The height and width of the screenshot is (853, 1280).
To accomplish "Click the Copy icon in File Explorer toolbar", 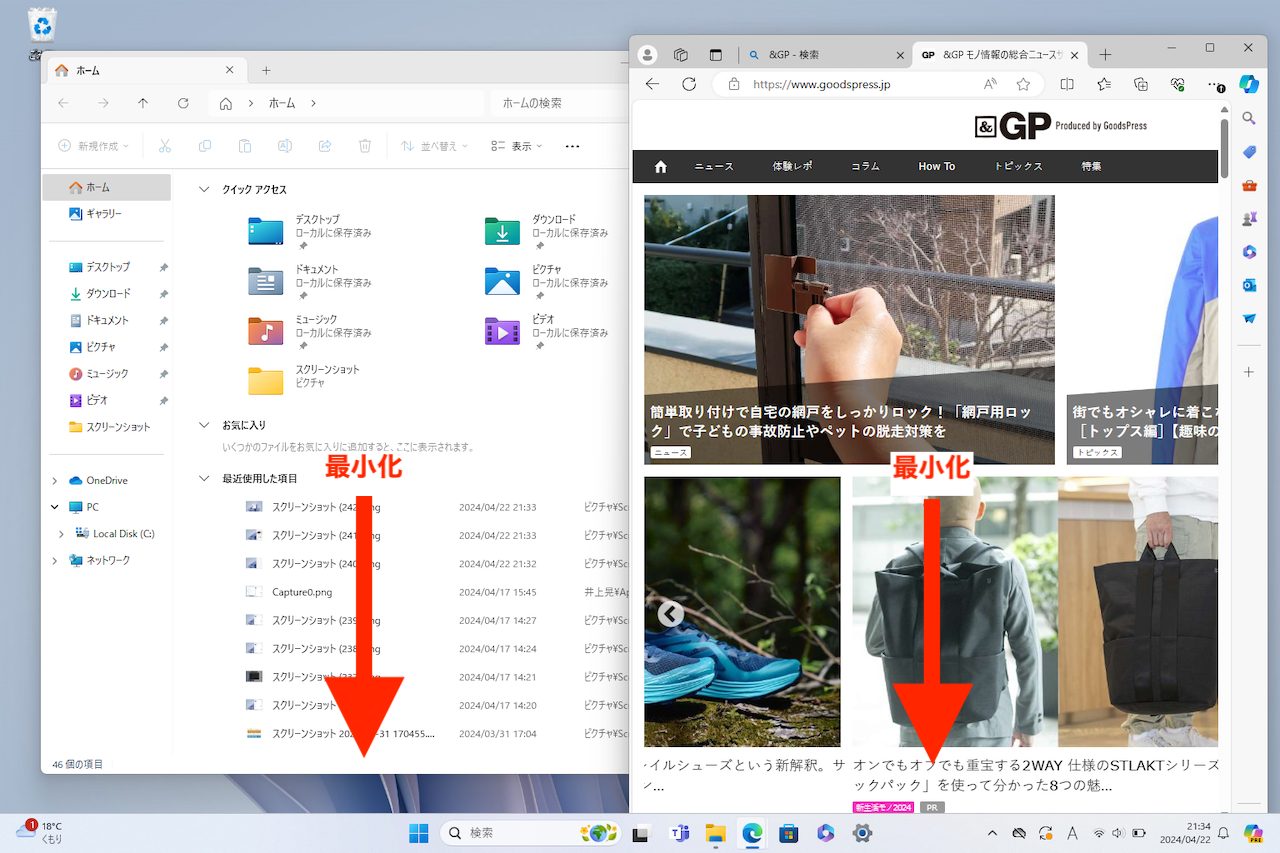I will pos(205,146).
